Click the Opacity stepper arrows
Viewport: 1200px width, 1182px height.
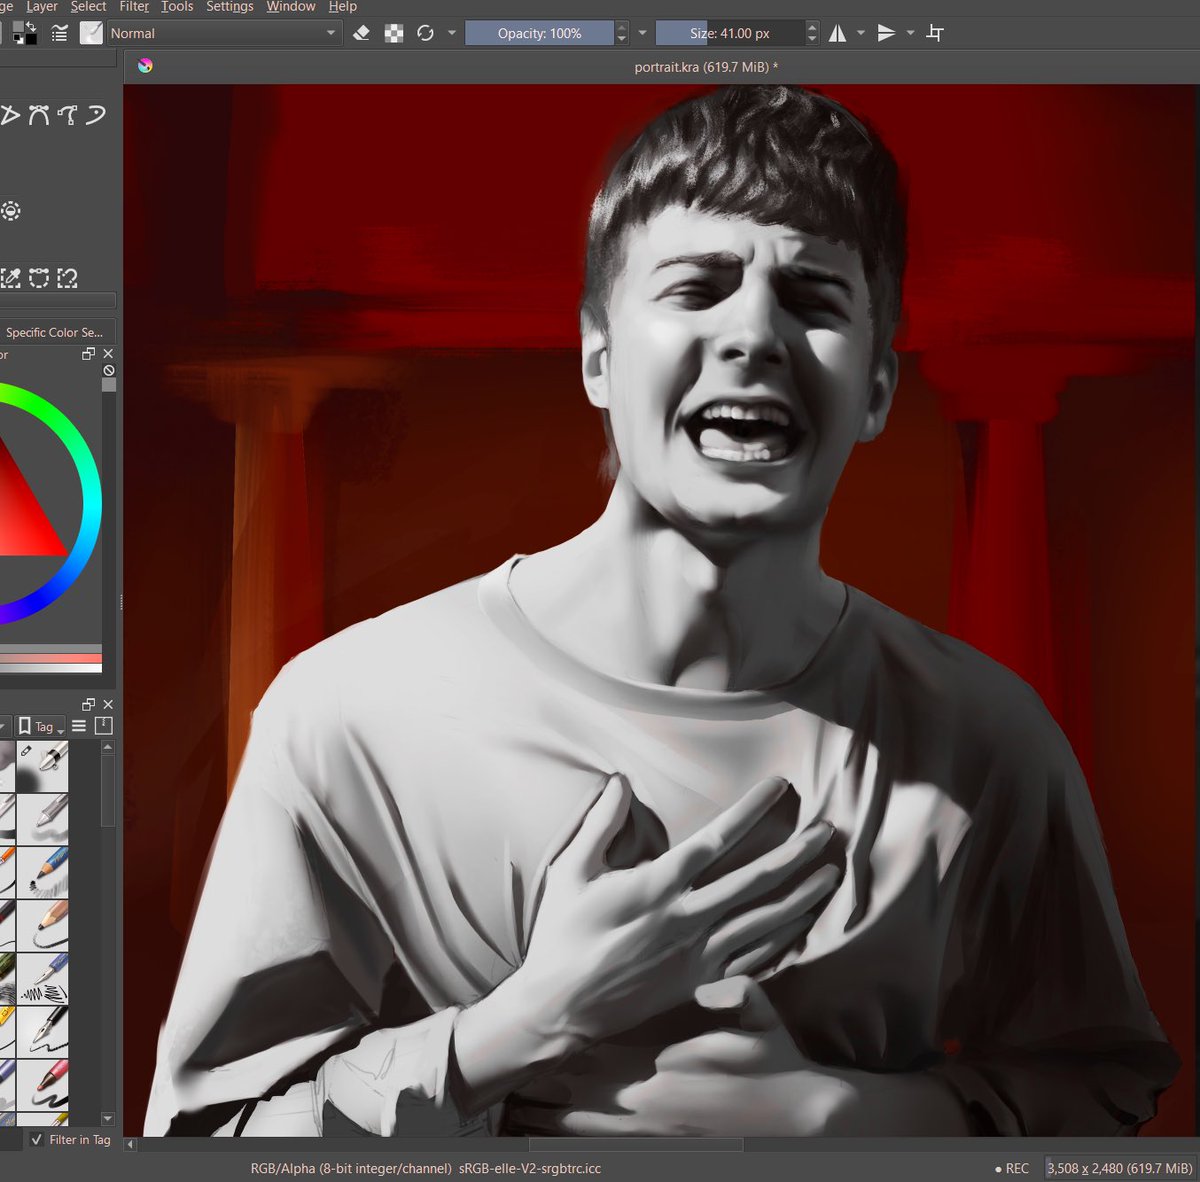[622, 33]
